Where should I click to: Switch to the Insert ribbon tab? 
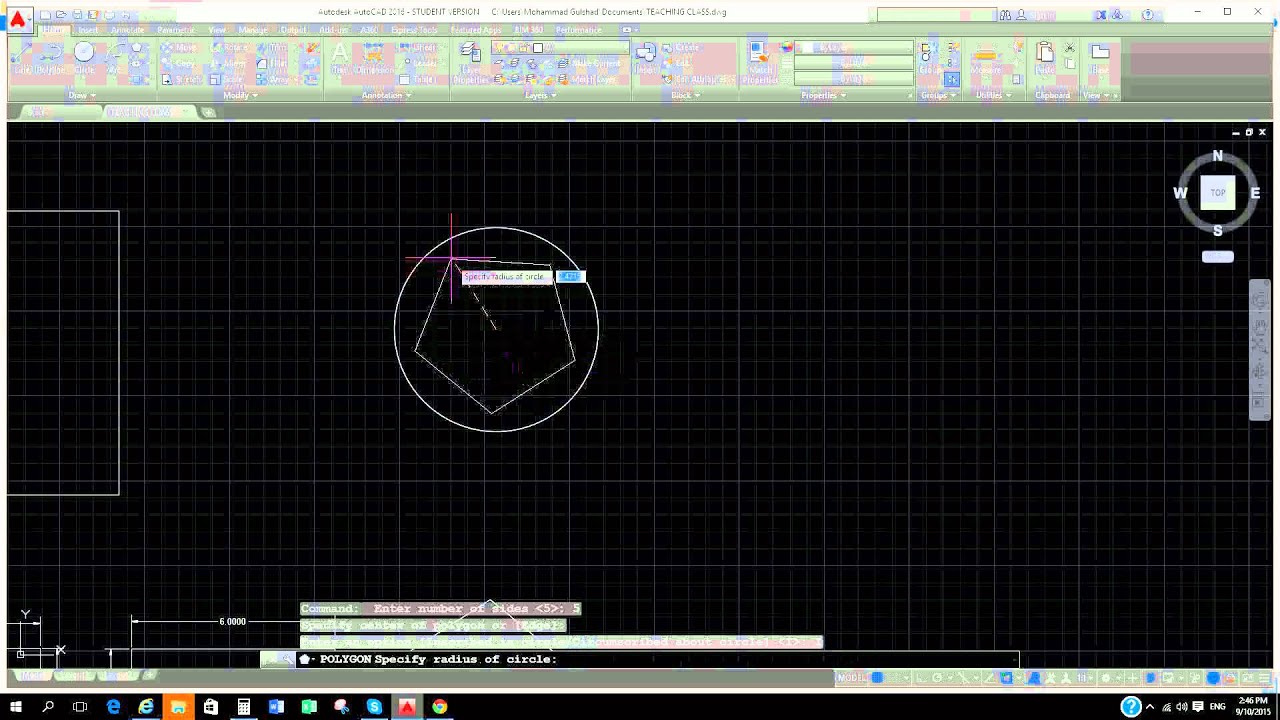(x=89, y=30)
